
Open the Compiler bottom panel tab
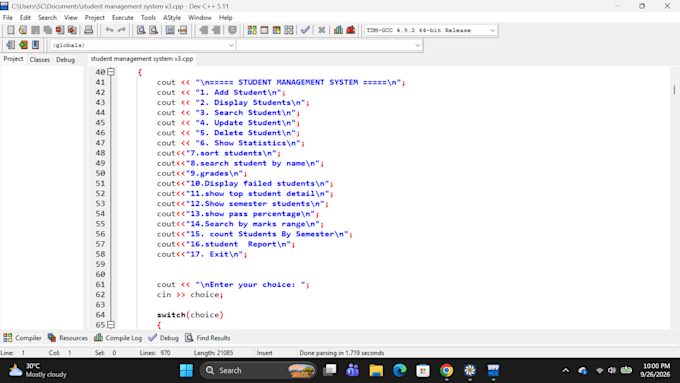point(23,337)
